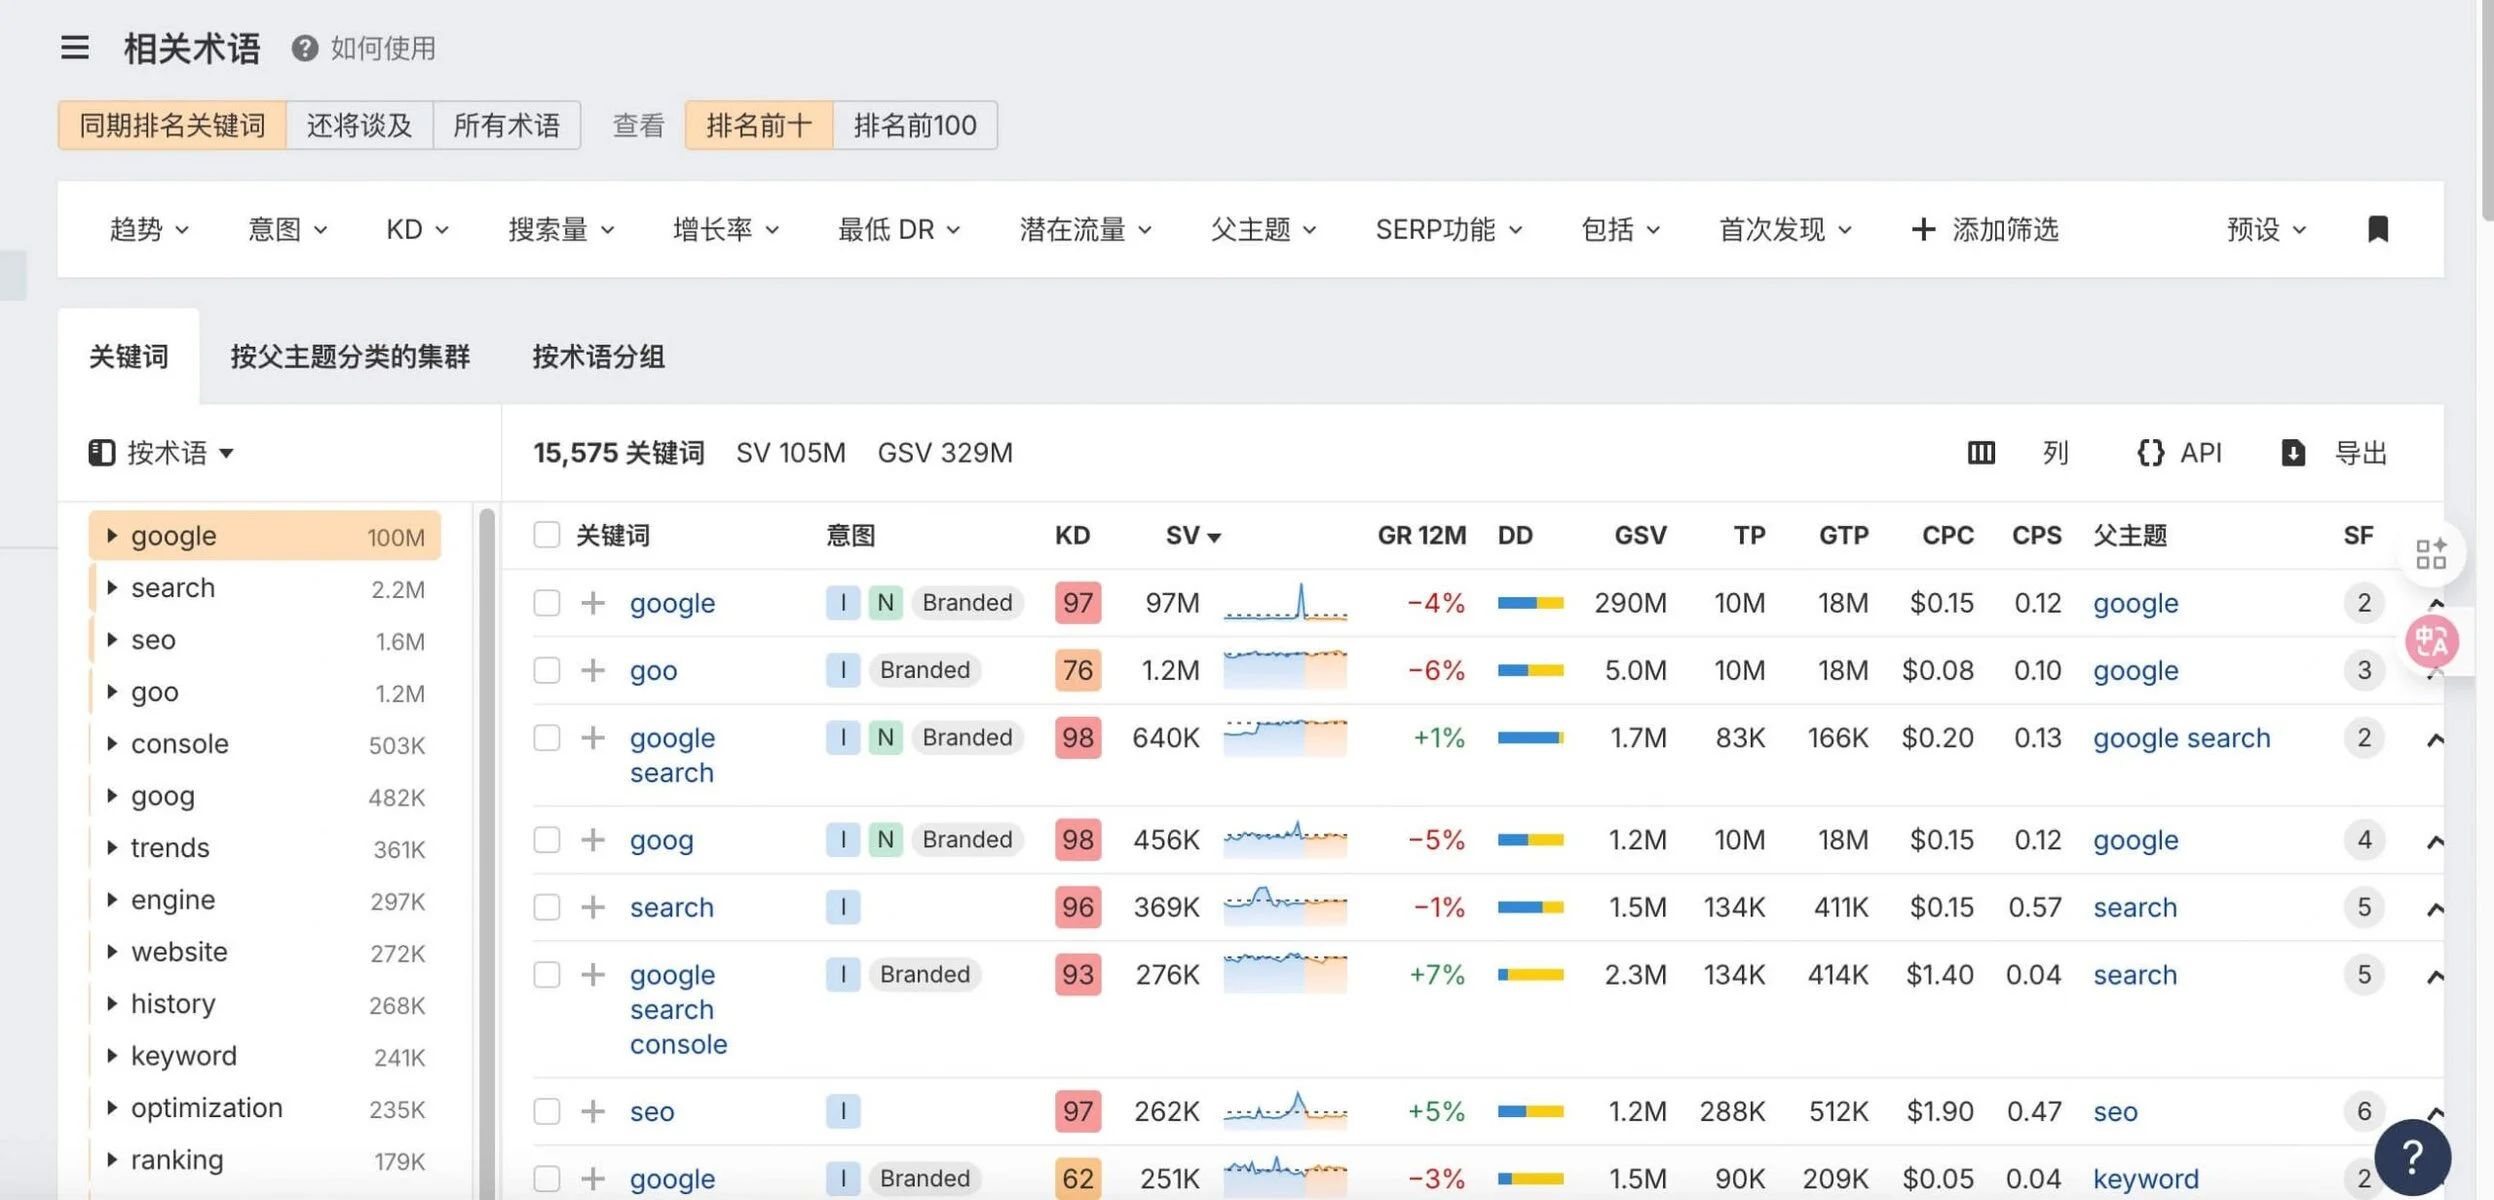Viewport: 2494px width, 1200px height.
Task: Select all keywords via header checkbox
Action: point(546,534)
